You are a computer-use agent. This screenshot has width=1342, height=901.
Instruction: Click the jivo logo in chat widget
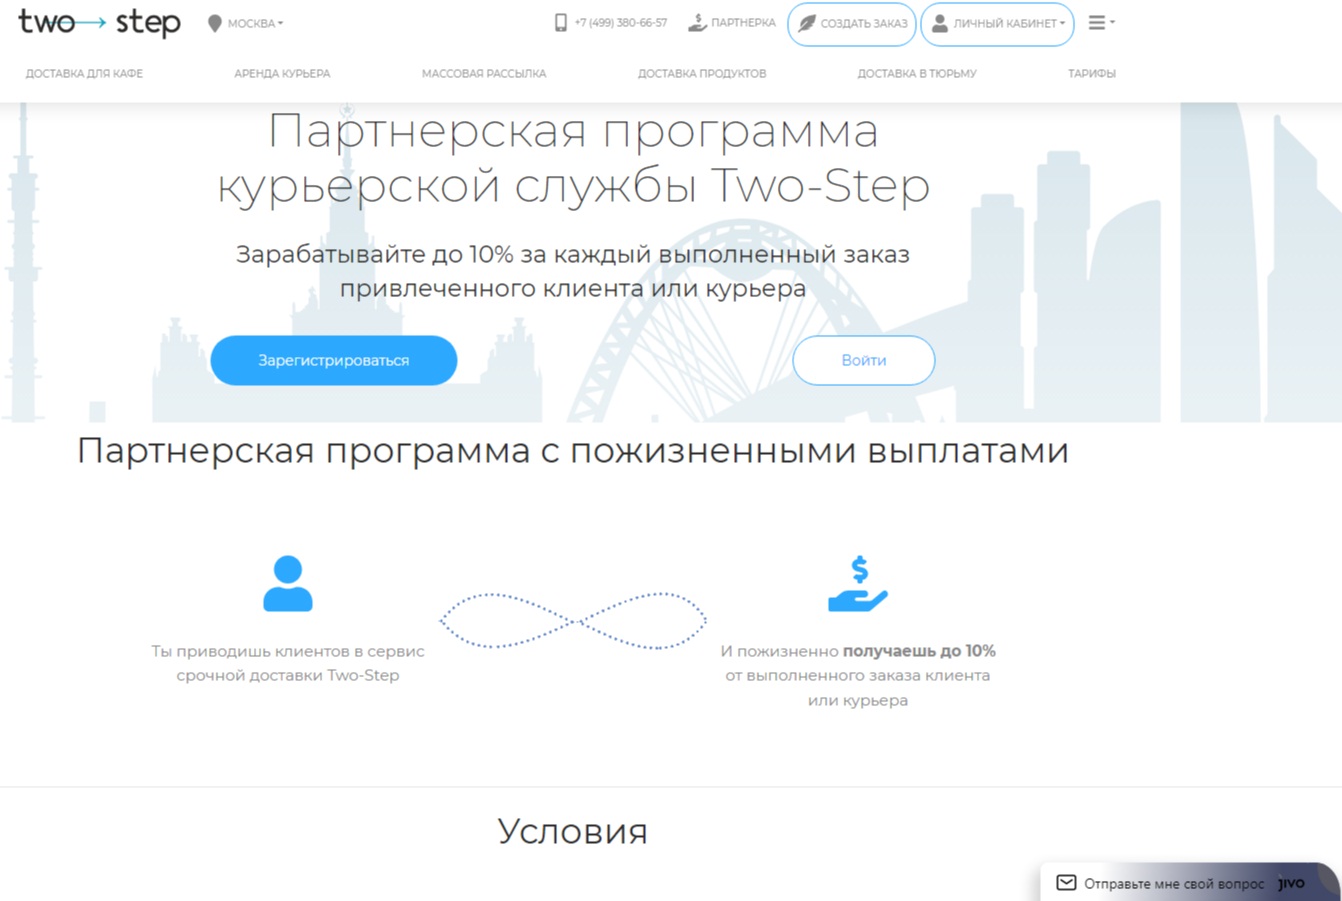coord(1291,883)
